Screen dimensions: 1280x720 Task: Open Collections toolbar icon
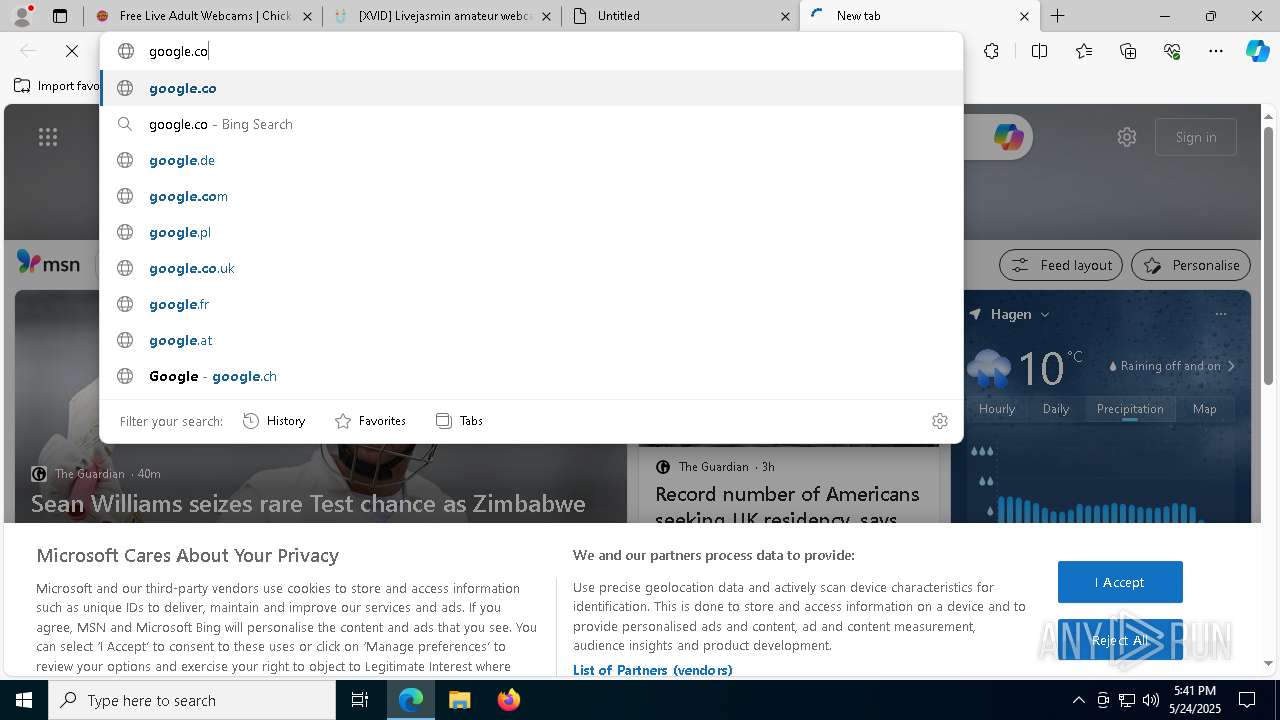[1128, 51]
